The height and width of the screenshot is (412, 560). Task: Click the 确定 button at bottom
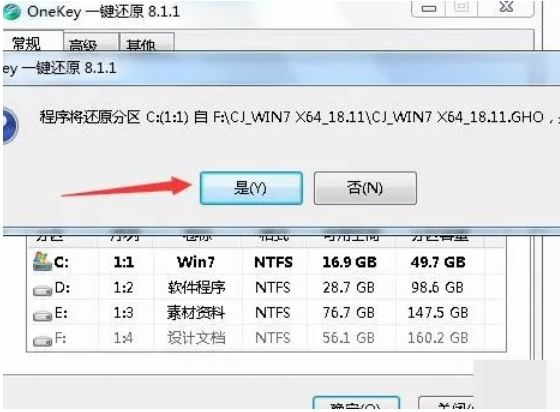(x=356, y=403)
